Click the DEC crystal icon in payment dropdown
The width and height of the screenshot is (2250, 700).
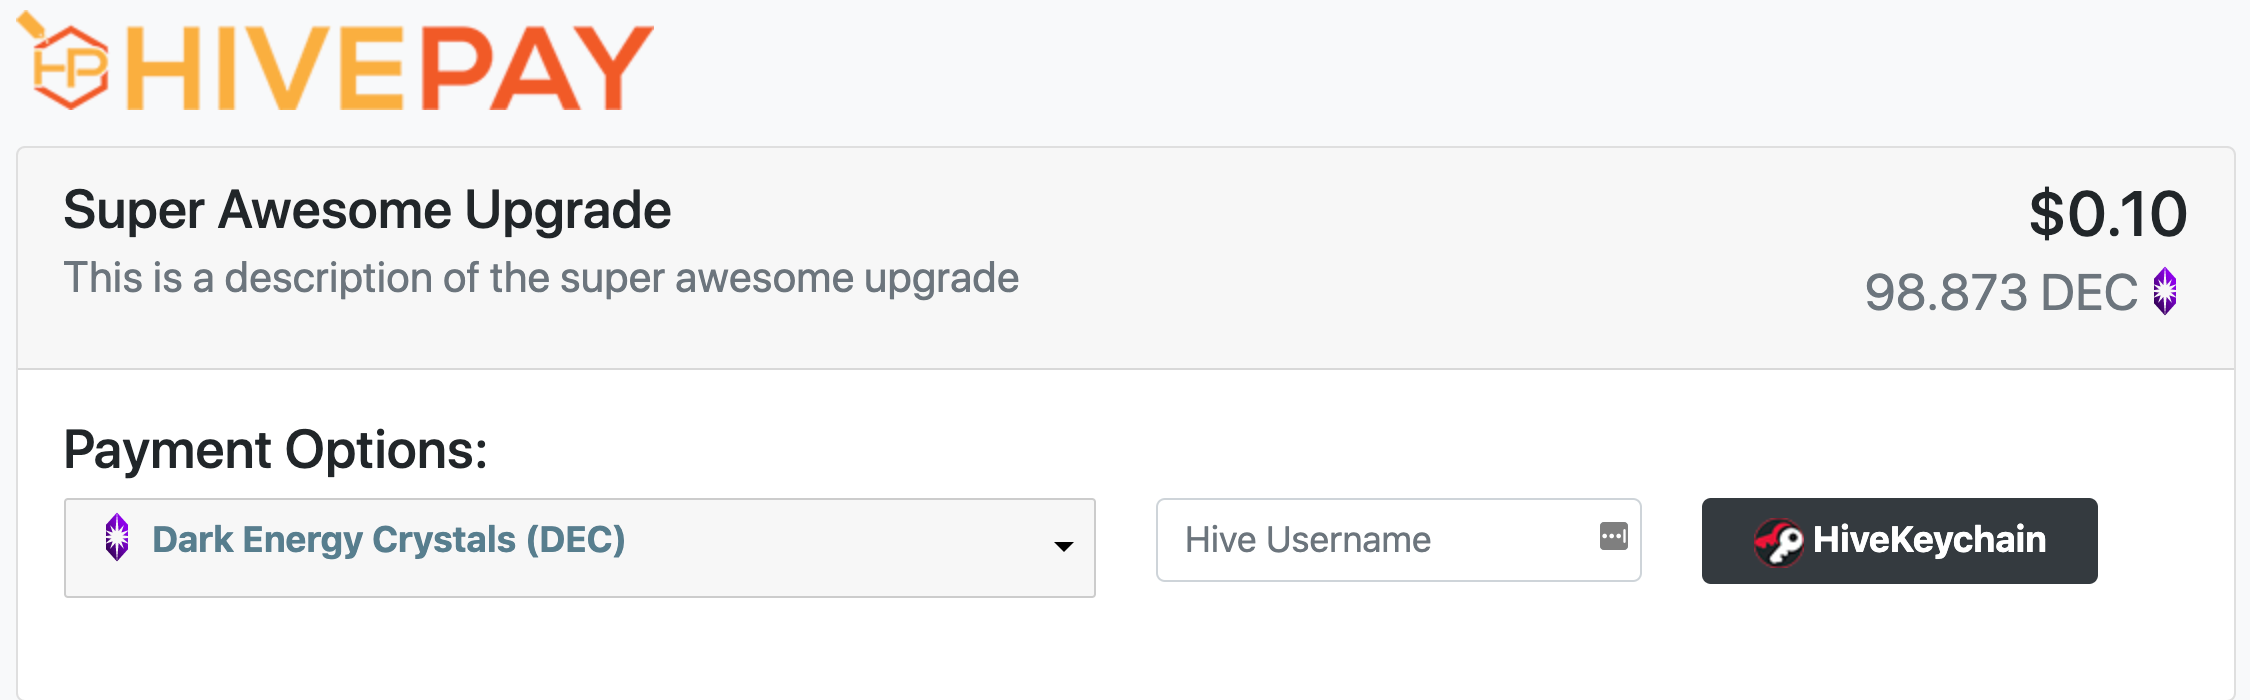pos(117,537)
